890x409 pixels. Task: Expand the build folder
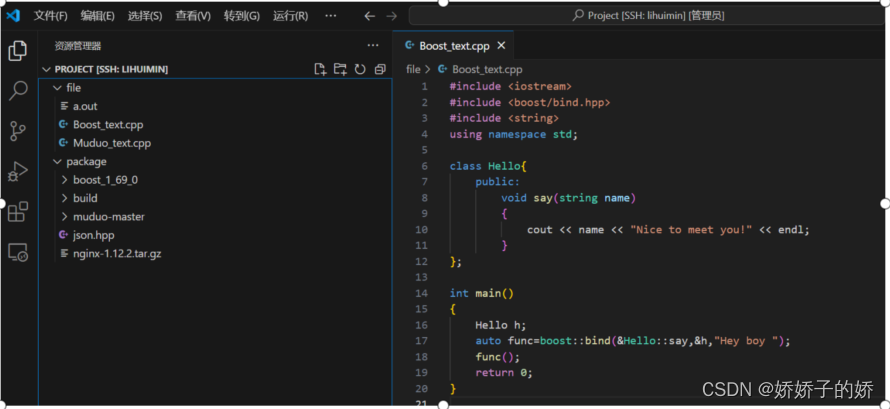tap(85, 198)
